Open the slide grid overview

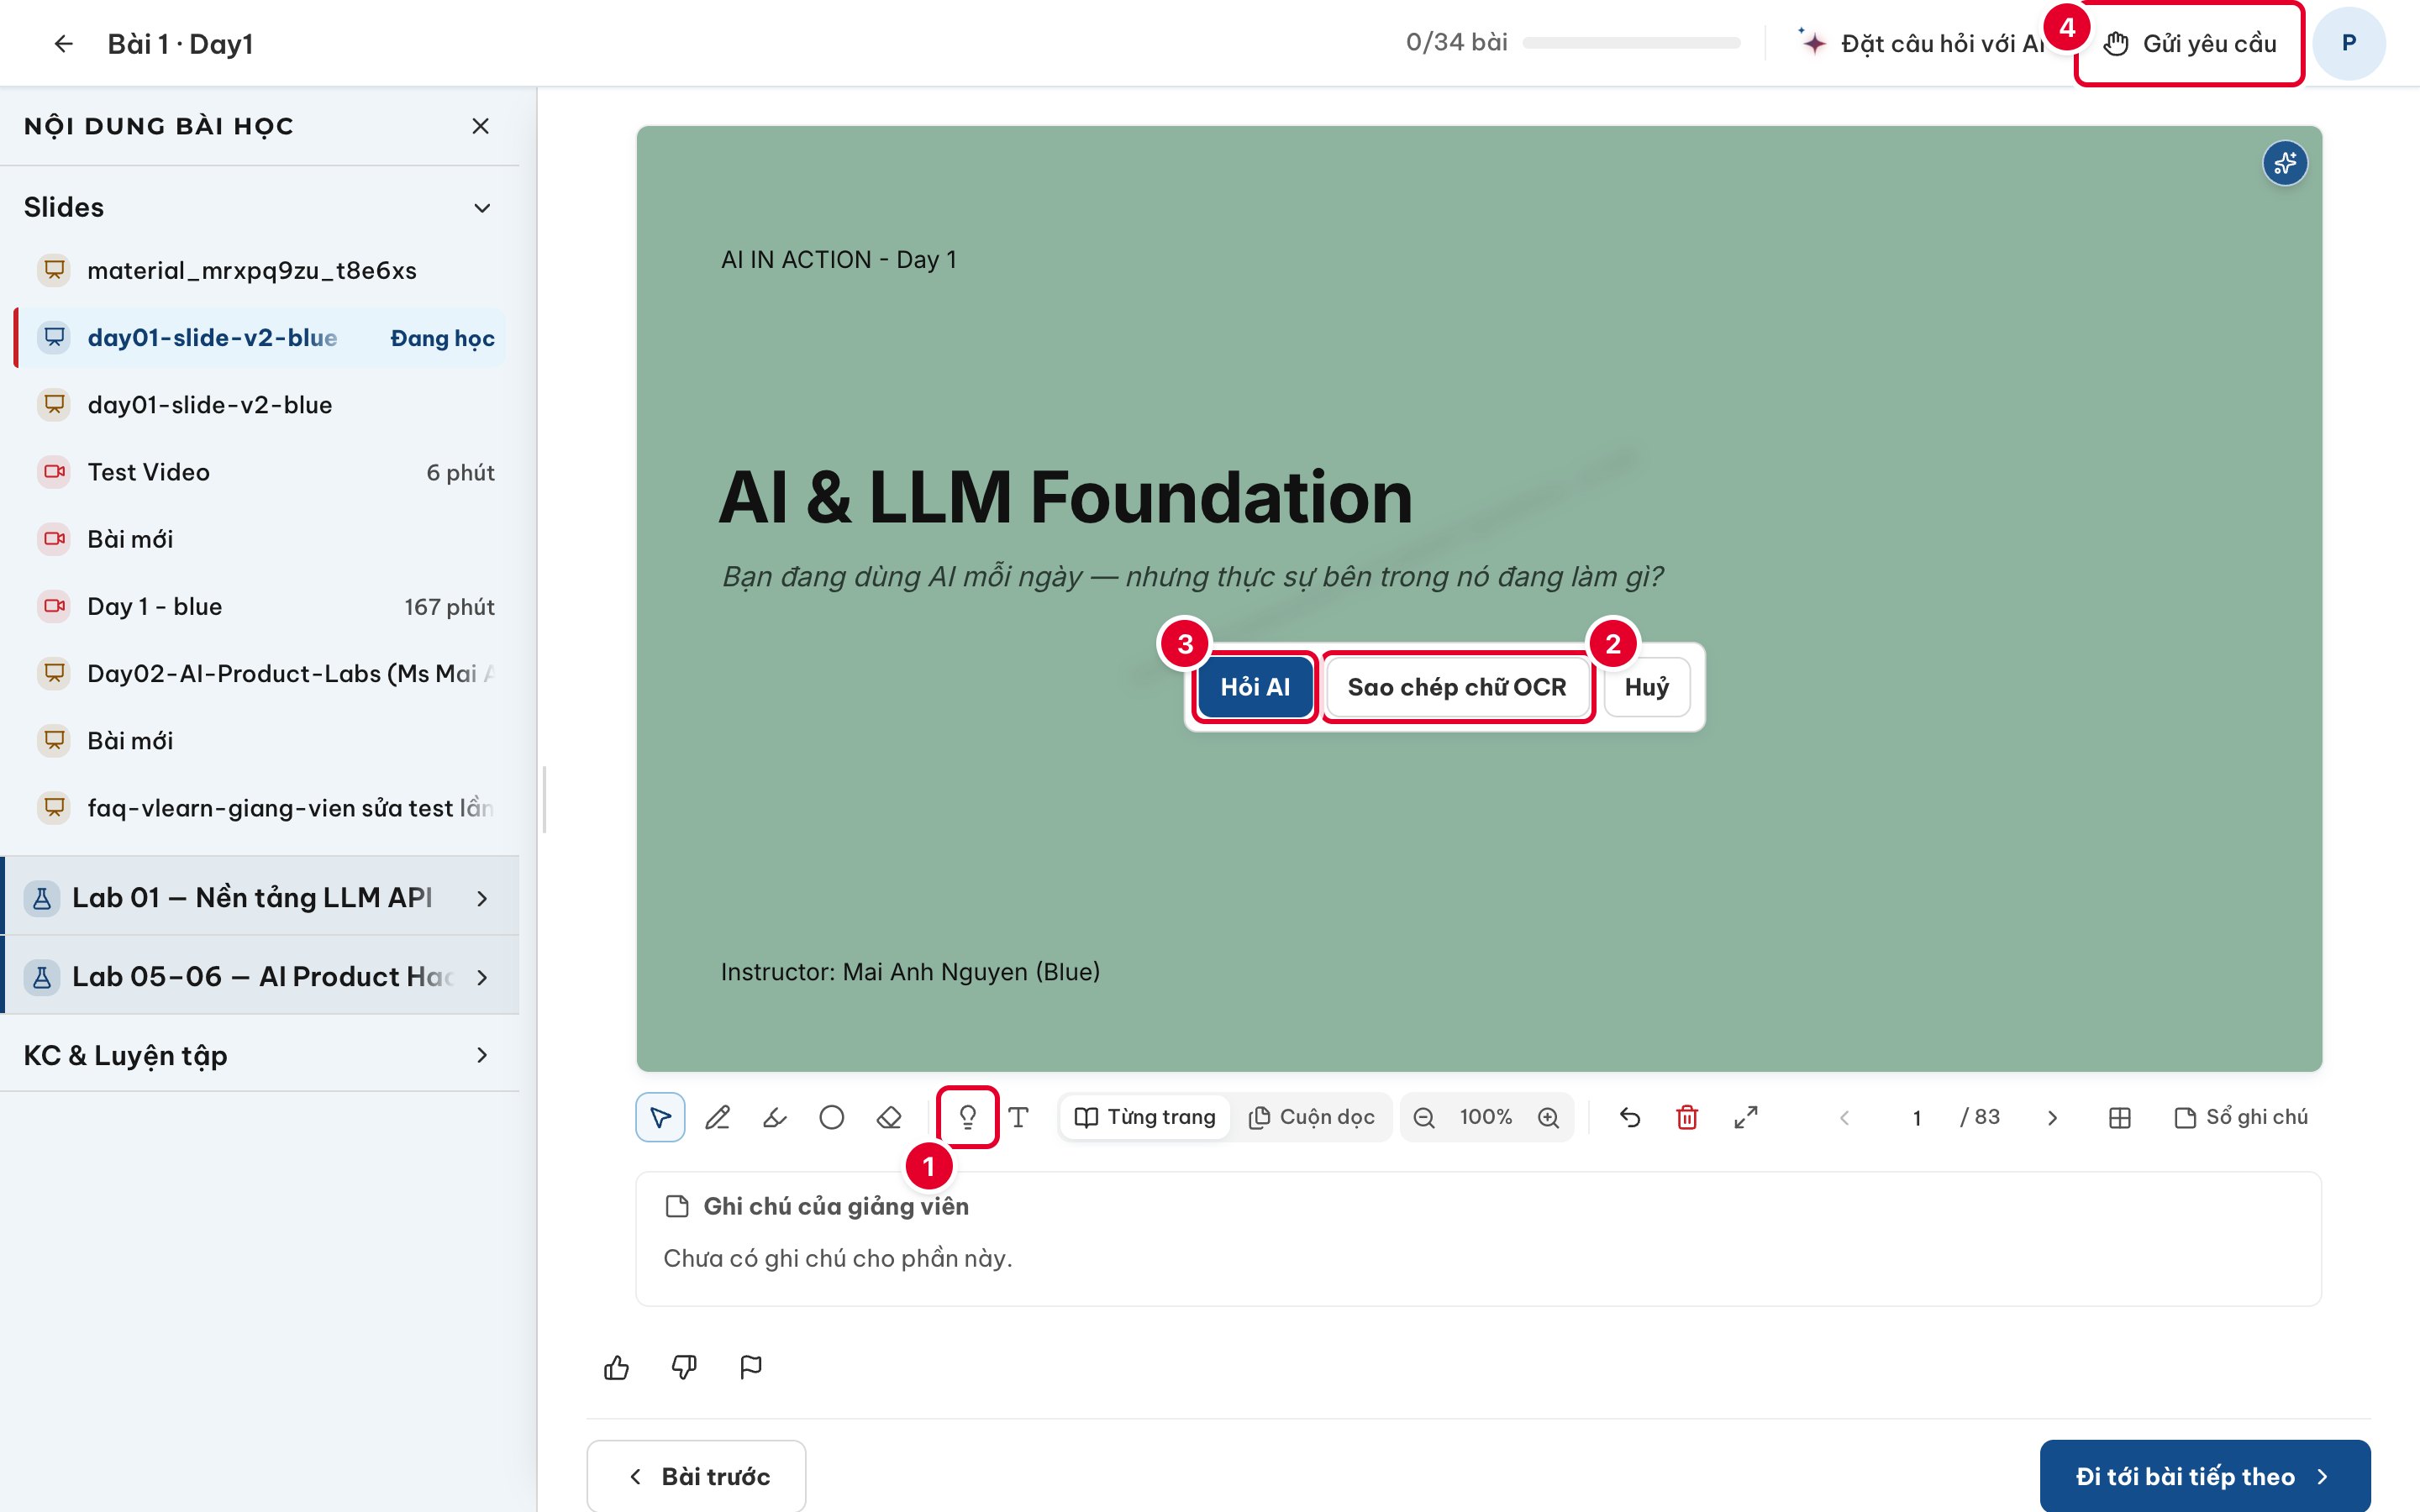[x=2120, y=1117]
